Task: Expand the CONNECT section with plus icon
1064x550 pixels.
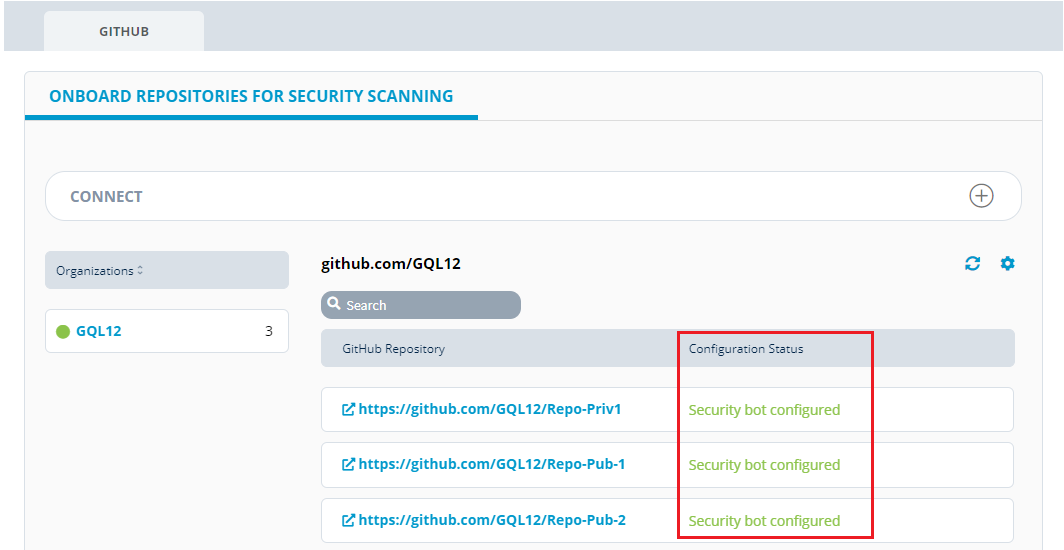Action: (x=981, y=196)
